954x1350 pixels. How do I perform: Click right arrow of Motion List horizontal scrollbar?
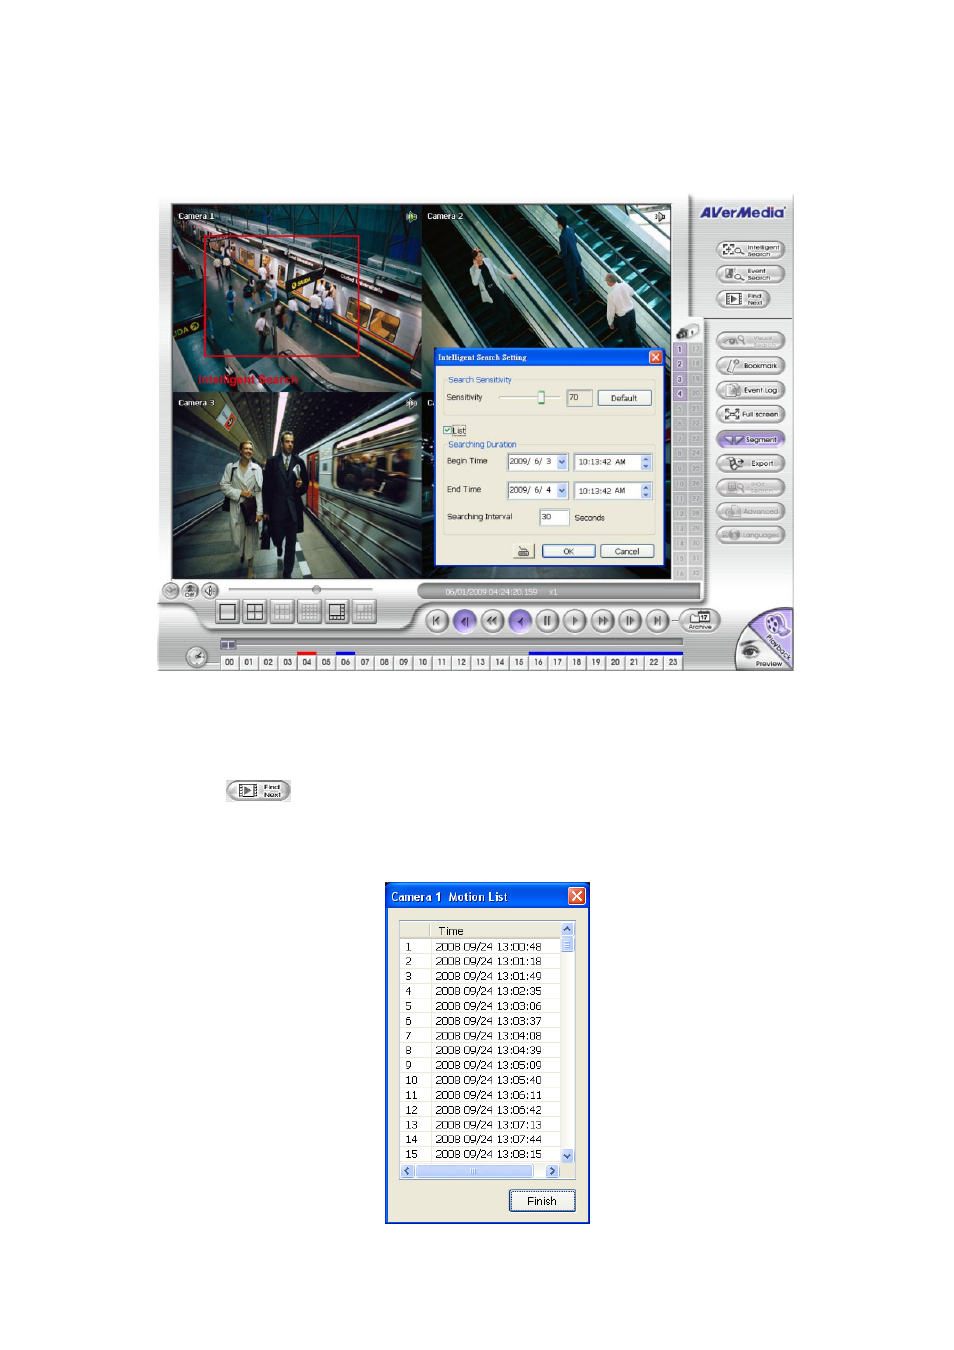tap(552, 1171)
